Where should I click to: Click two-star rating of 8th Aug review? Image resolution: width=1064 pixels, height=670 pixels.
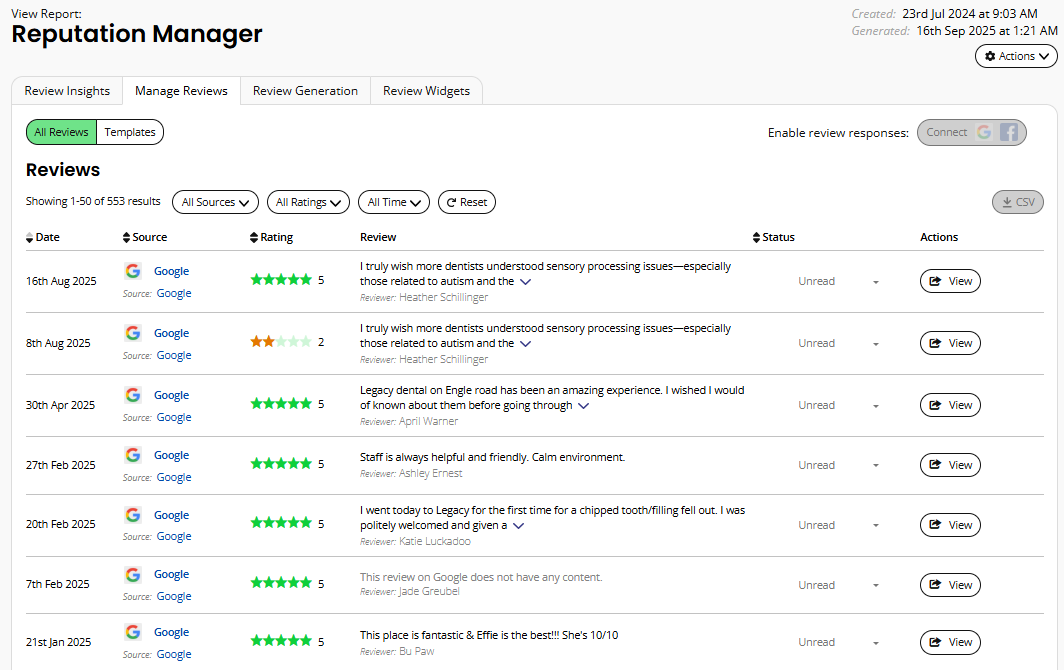tap(281, 341)
